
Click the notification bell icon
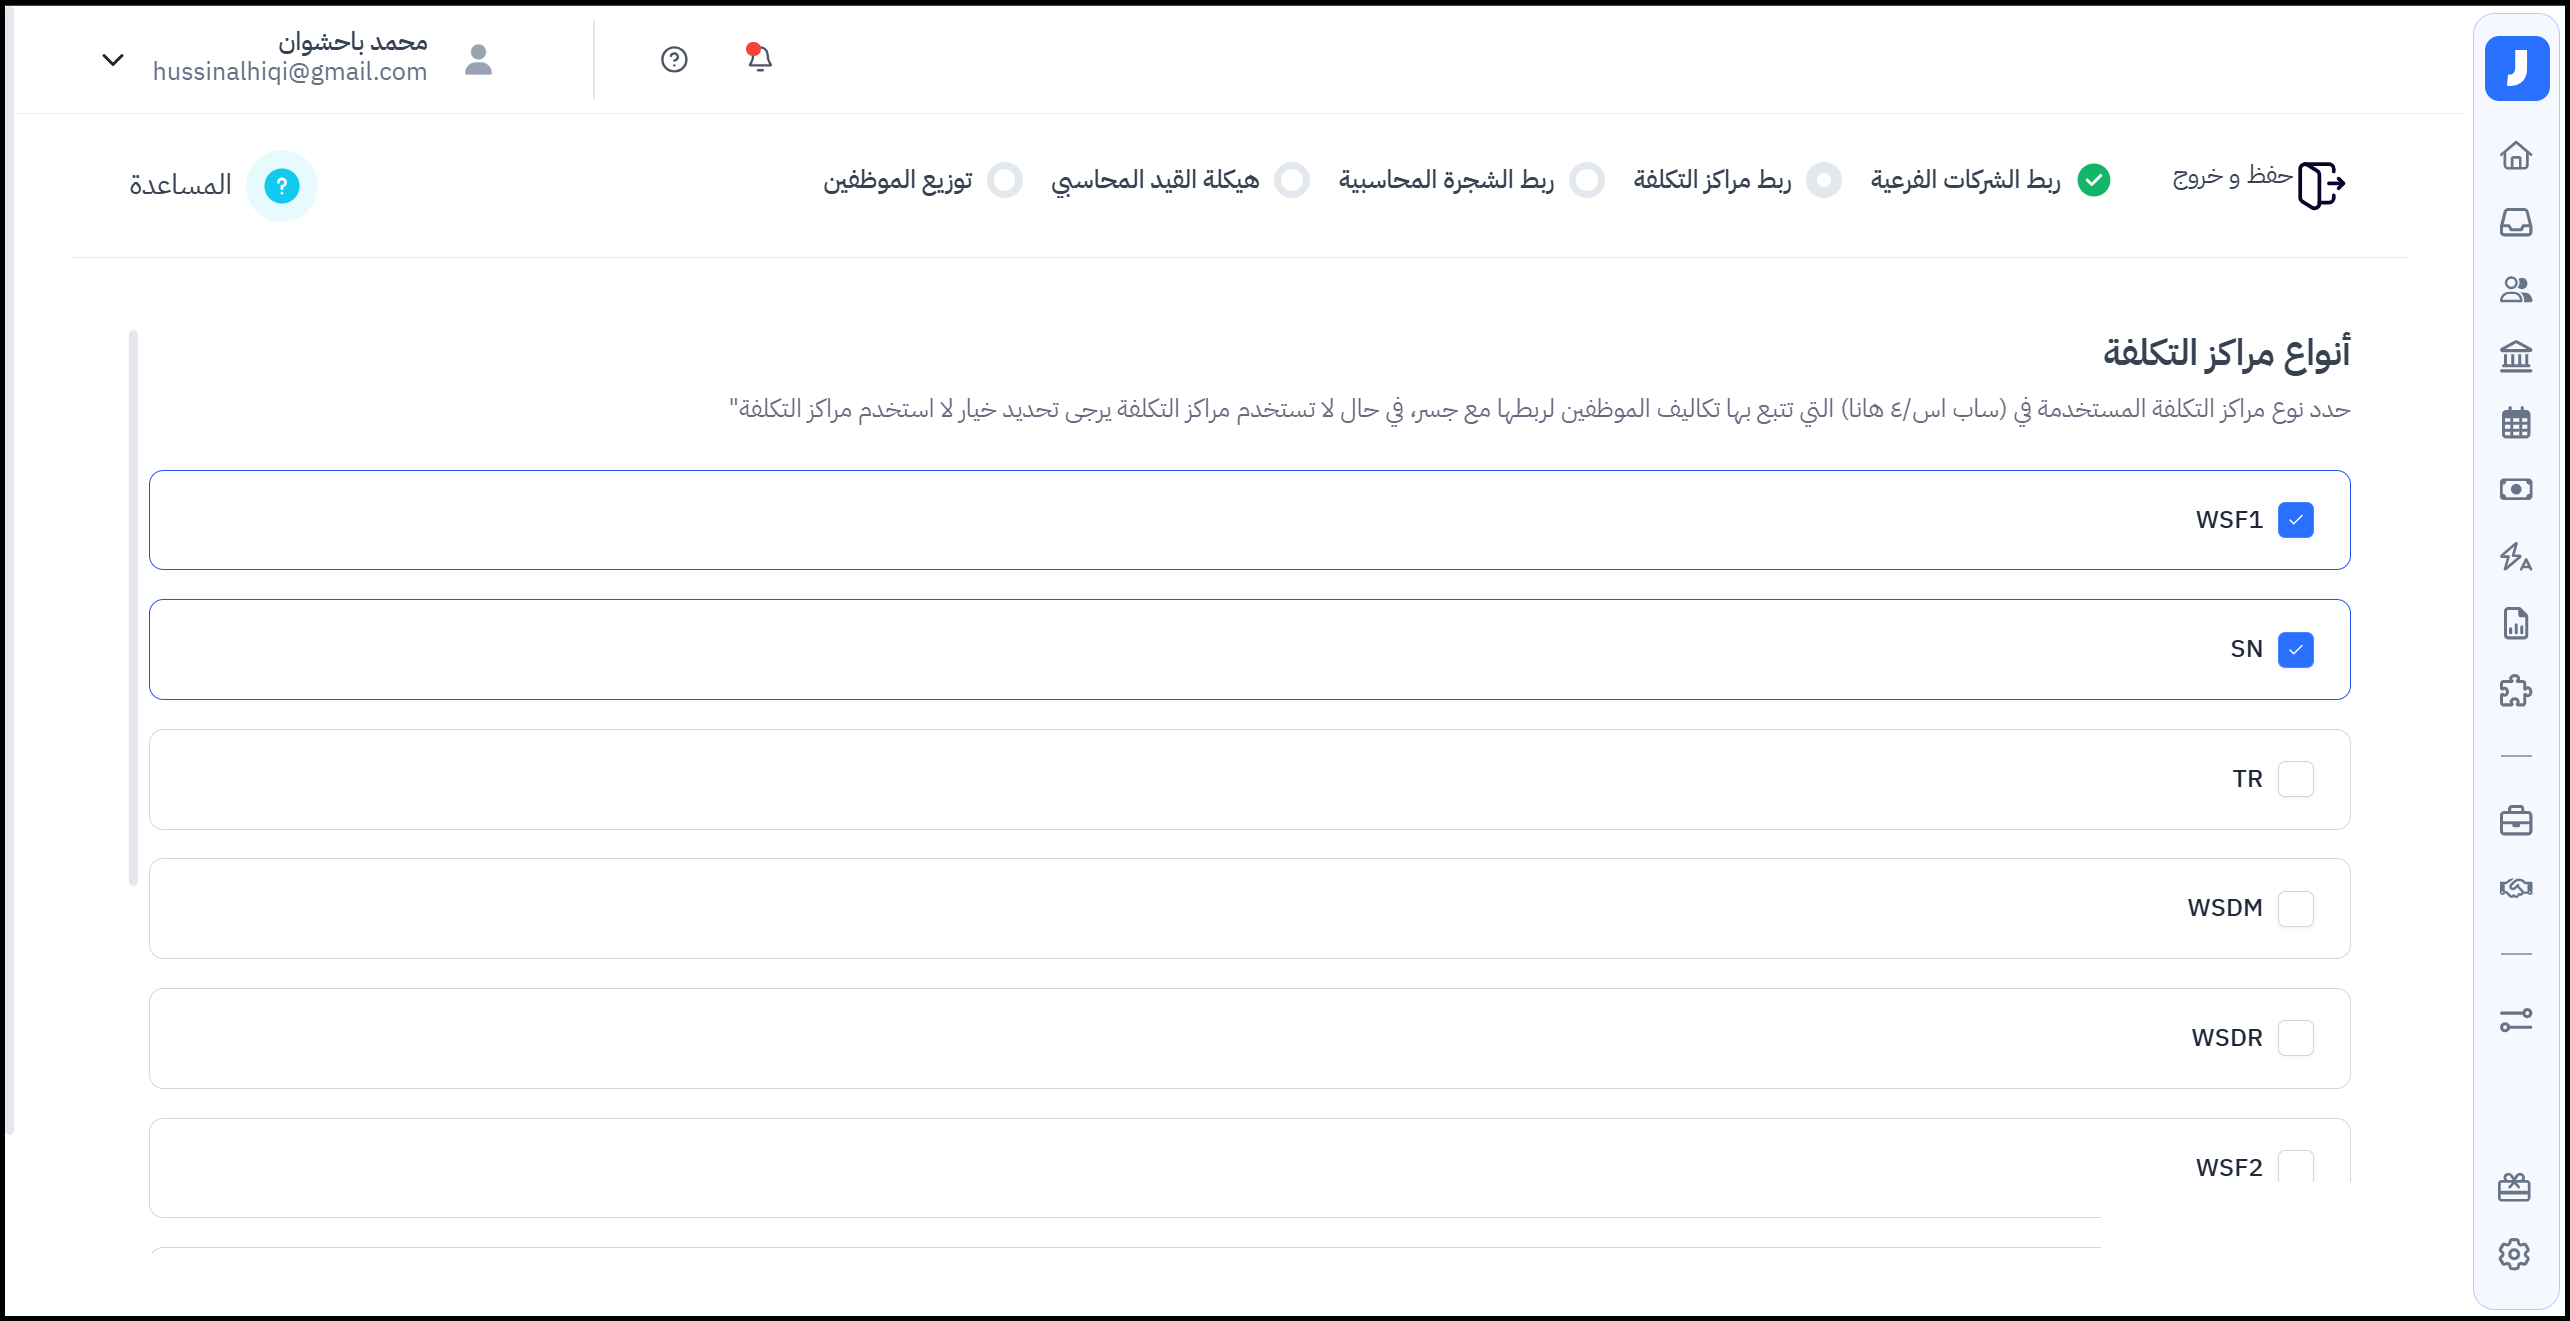pyautogui.click(x=759, y=58)
